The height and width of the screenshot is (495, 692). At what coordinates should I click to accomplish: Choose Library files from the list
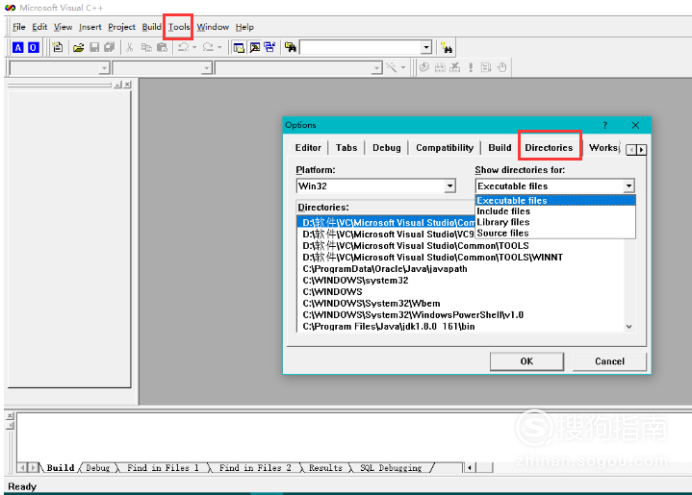click(555, 222)
